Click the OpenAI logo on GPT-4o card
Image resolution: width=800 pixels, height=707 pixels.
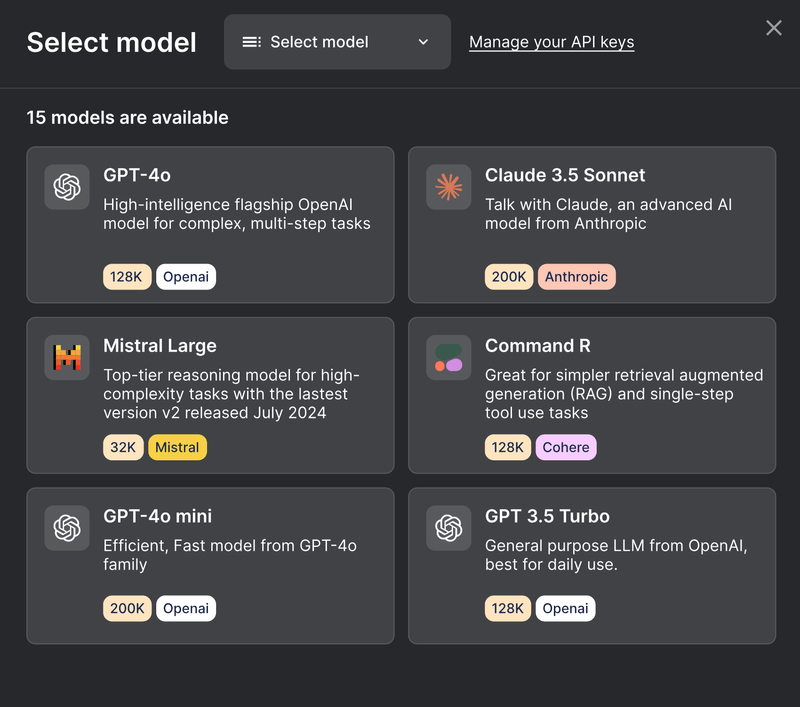tap(66, 186)
